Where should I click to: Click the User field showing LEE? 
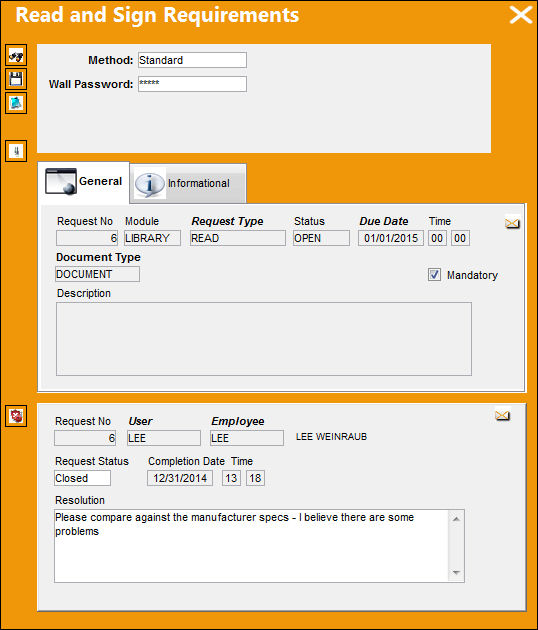pos(164,438)
